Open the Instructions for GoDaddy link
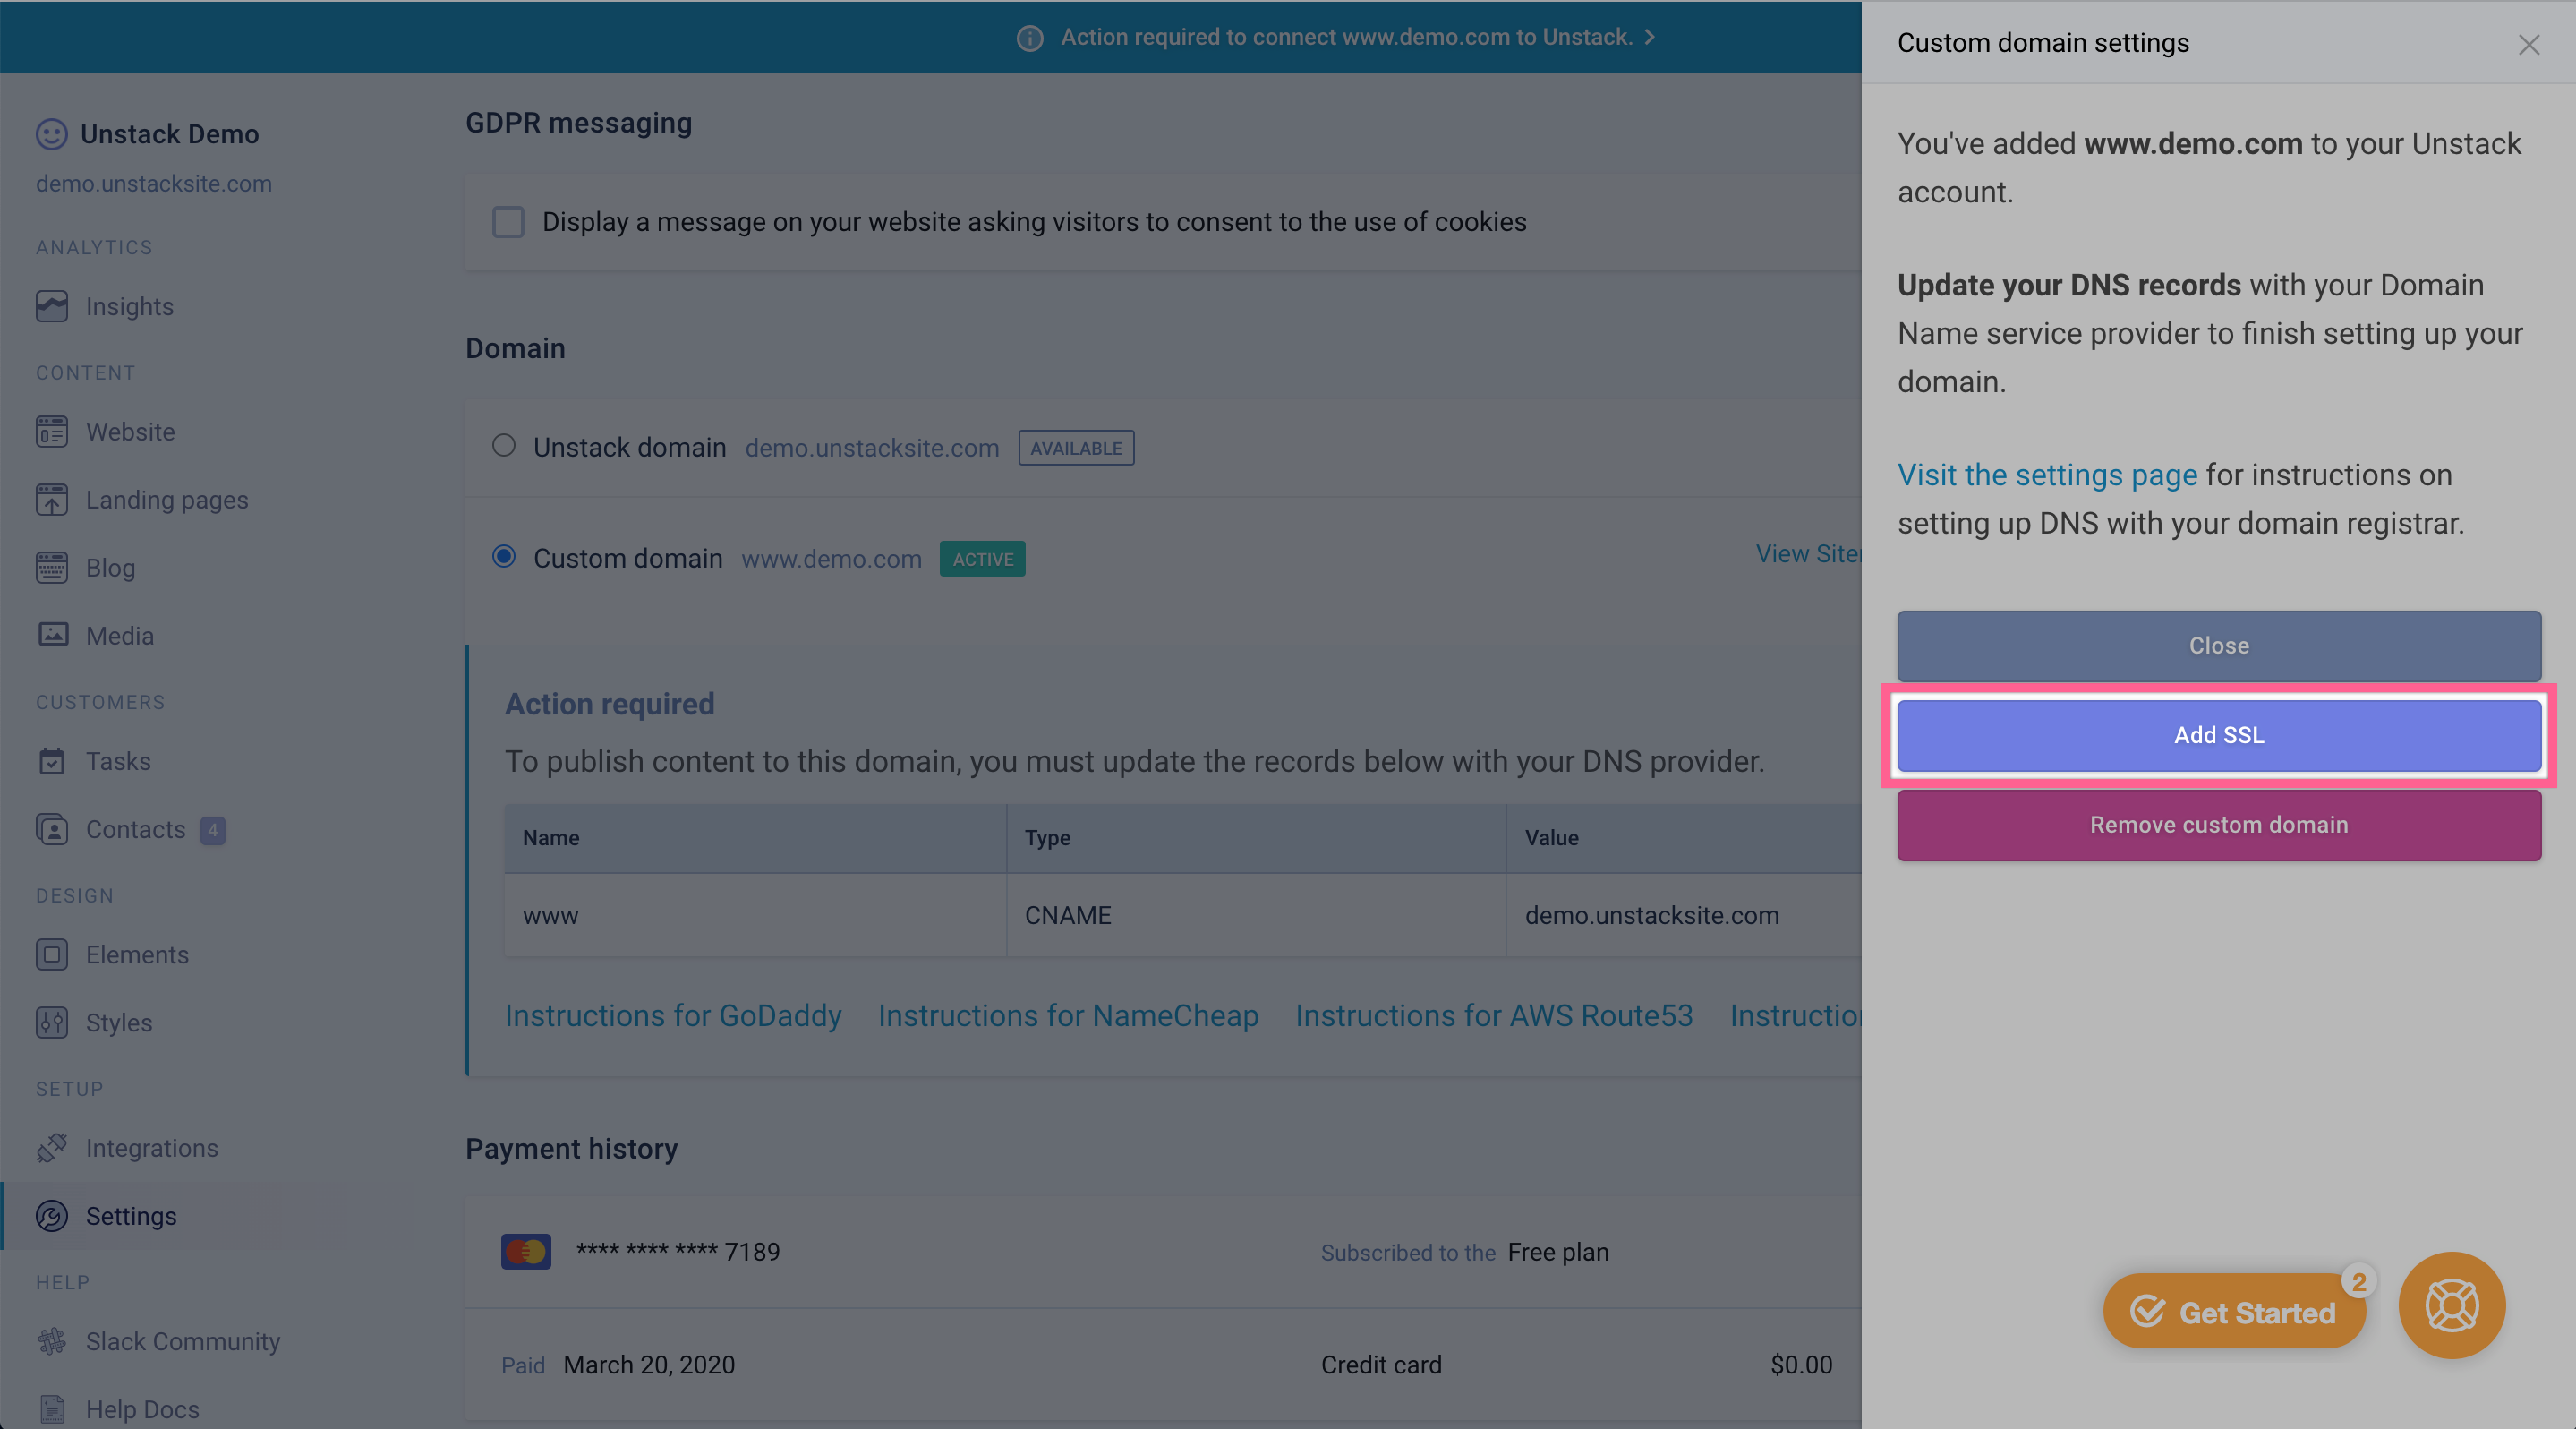The width and height of the screenshot is (2576, 1429). (x=671, y=1015)
